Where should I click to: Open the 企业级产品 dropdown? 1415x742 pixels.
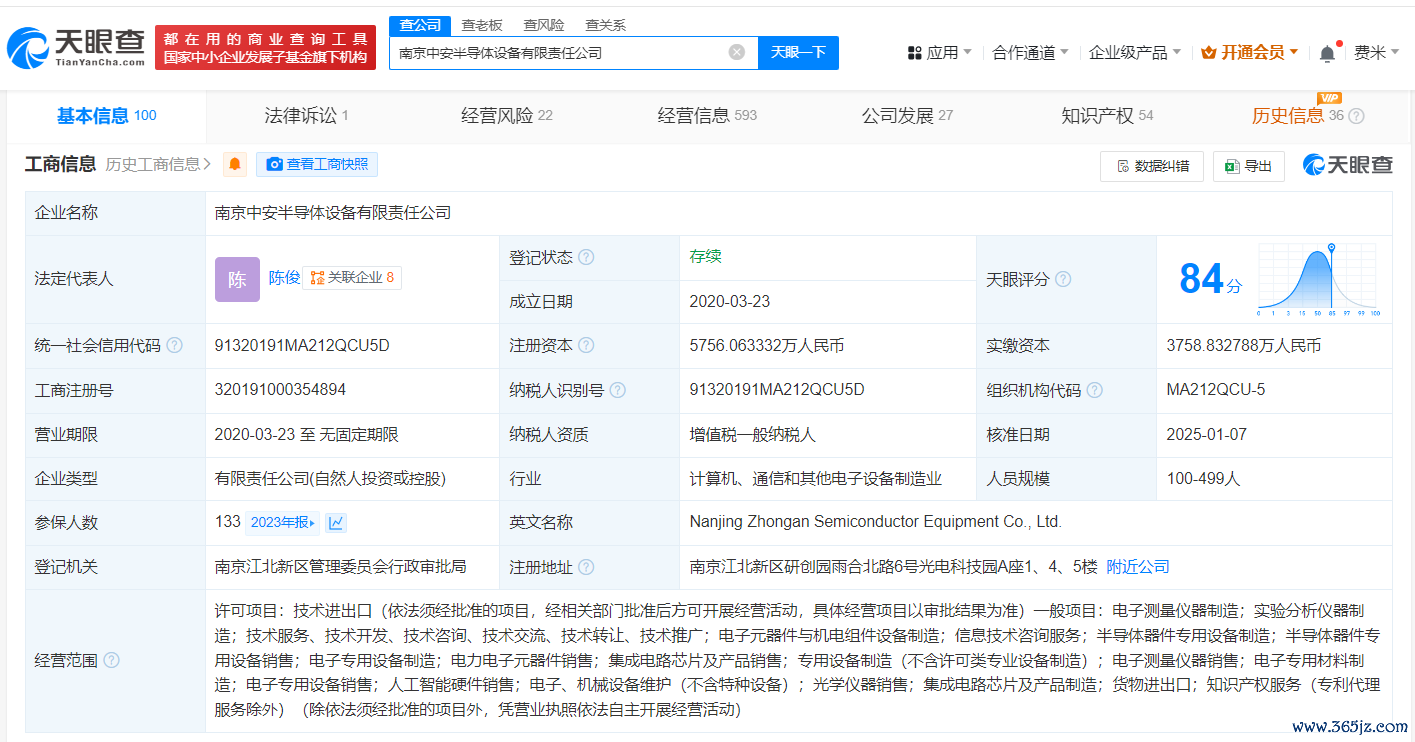[x=1134, y=53]
